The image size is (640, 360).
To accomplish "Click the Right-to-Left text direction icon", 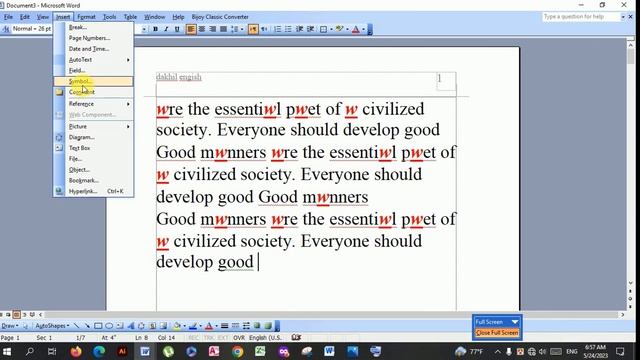I will [x=264, y=29].
